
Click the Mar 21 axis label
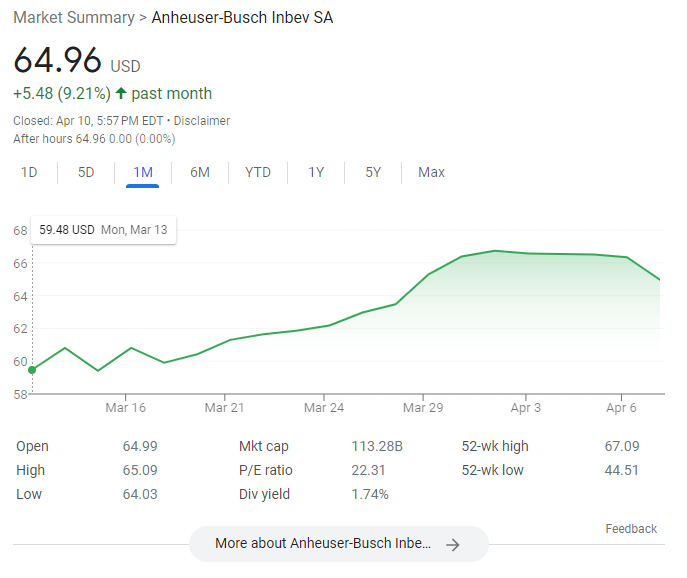pos(224,408)
